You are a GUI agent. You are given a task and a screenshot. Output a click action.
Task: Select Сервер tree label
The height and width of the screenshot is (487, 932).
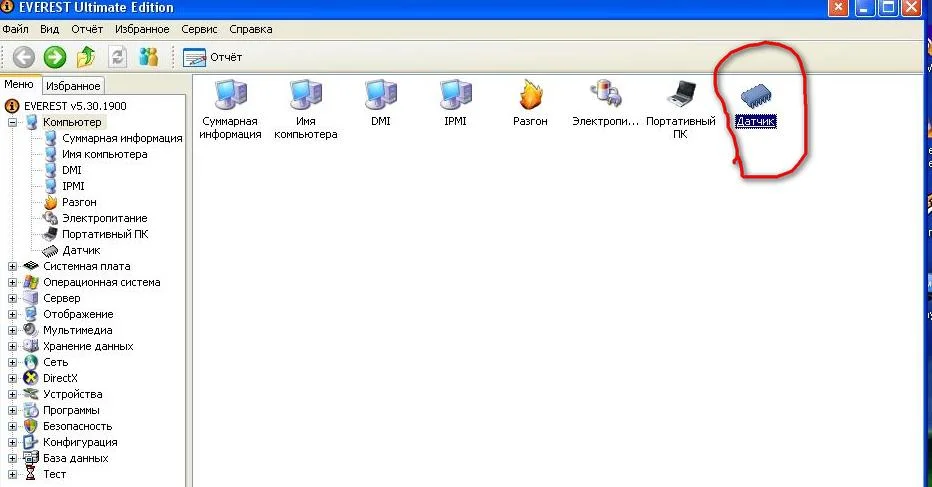coord(61,299)
